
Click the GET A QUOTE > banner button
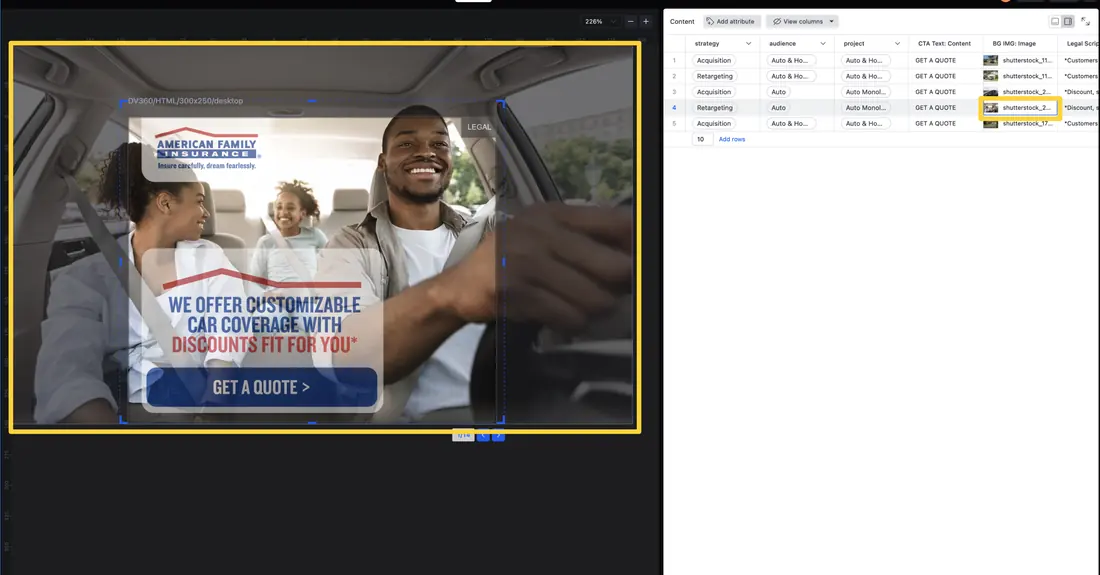262,388
